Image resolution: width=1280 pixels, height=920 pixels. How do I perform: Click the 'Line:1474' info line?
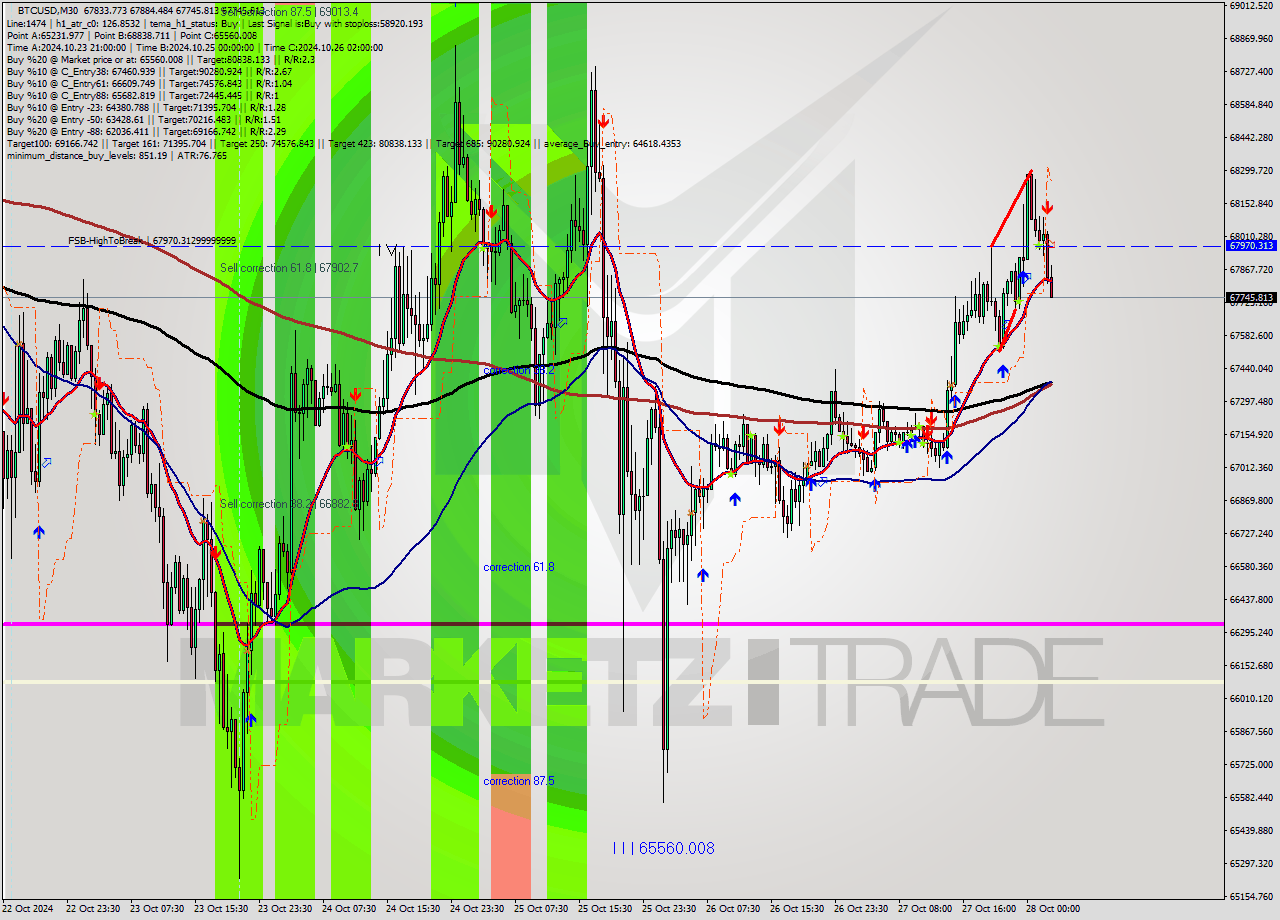(x=214, y=23)
